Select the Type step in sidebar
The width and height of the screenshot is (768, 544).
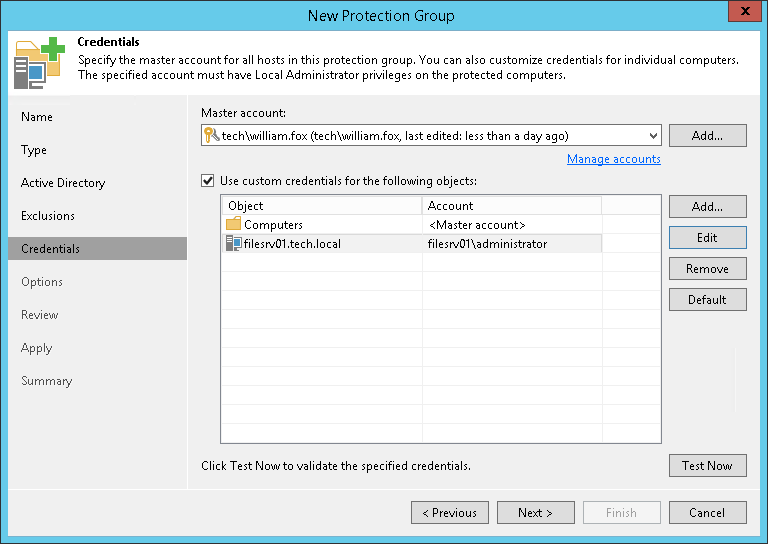click(x=34, y=150)
